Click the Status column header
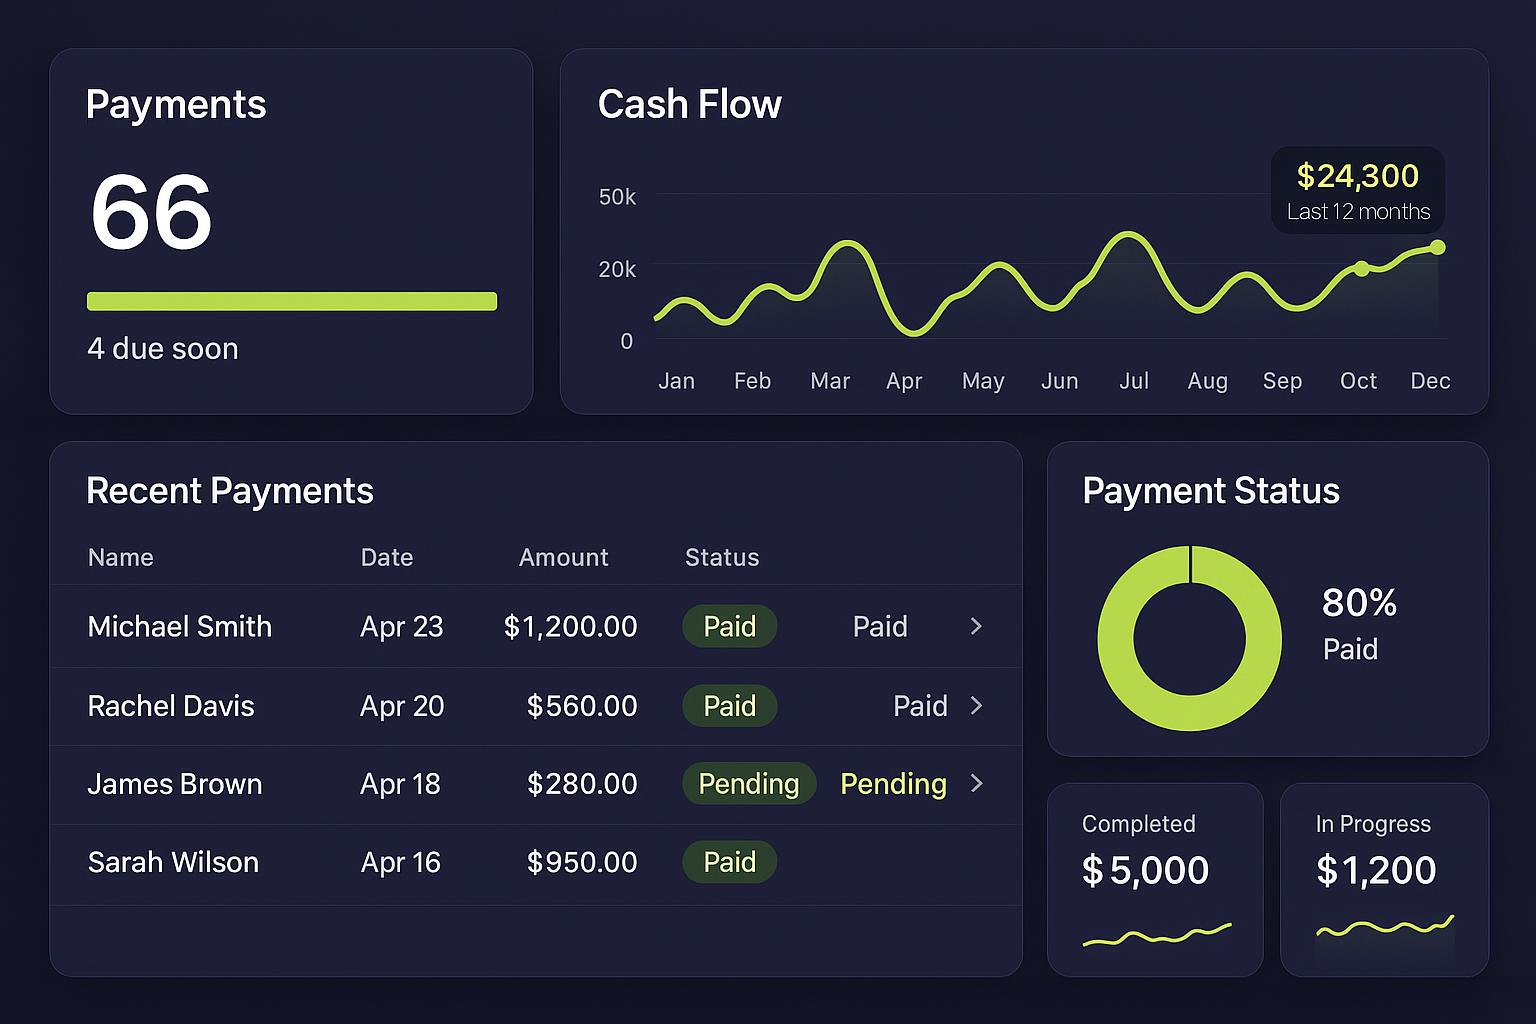This screenshot has height=1024, width=1536. 722,557
